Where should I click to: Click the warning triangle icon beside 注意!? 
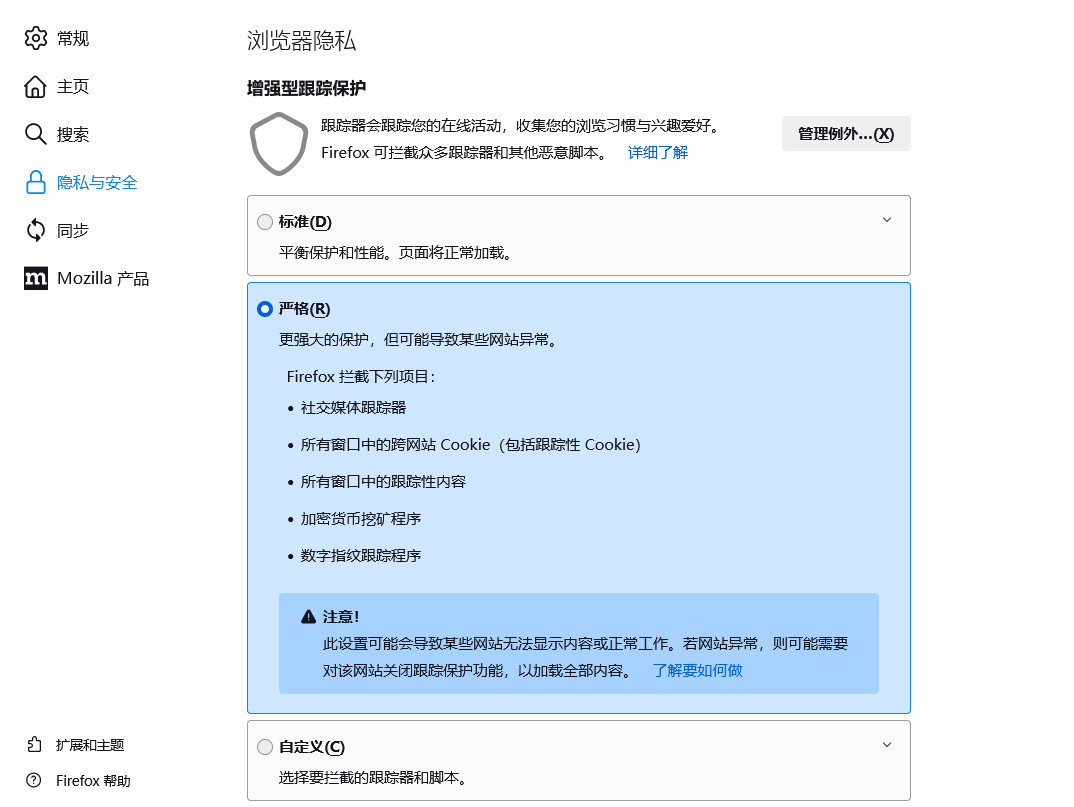(x=308, y=617)
